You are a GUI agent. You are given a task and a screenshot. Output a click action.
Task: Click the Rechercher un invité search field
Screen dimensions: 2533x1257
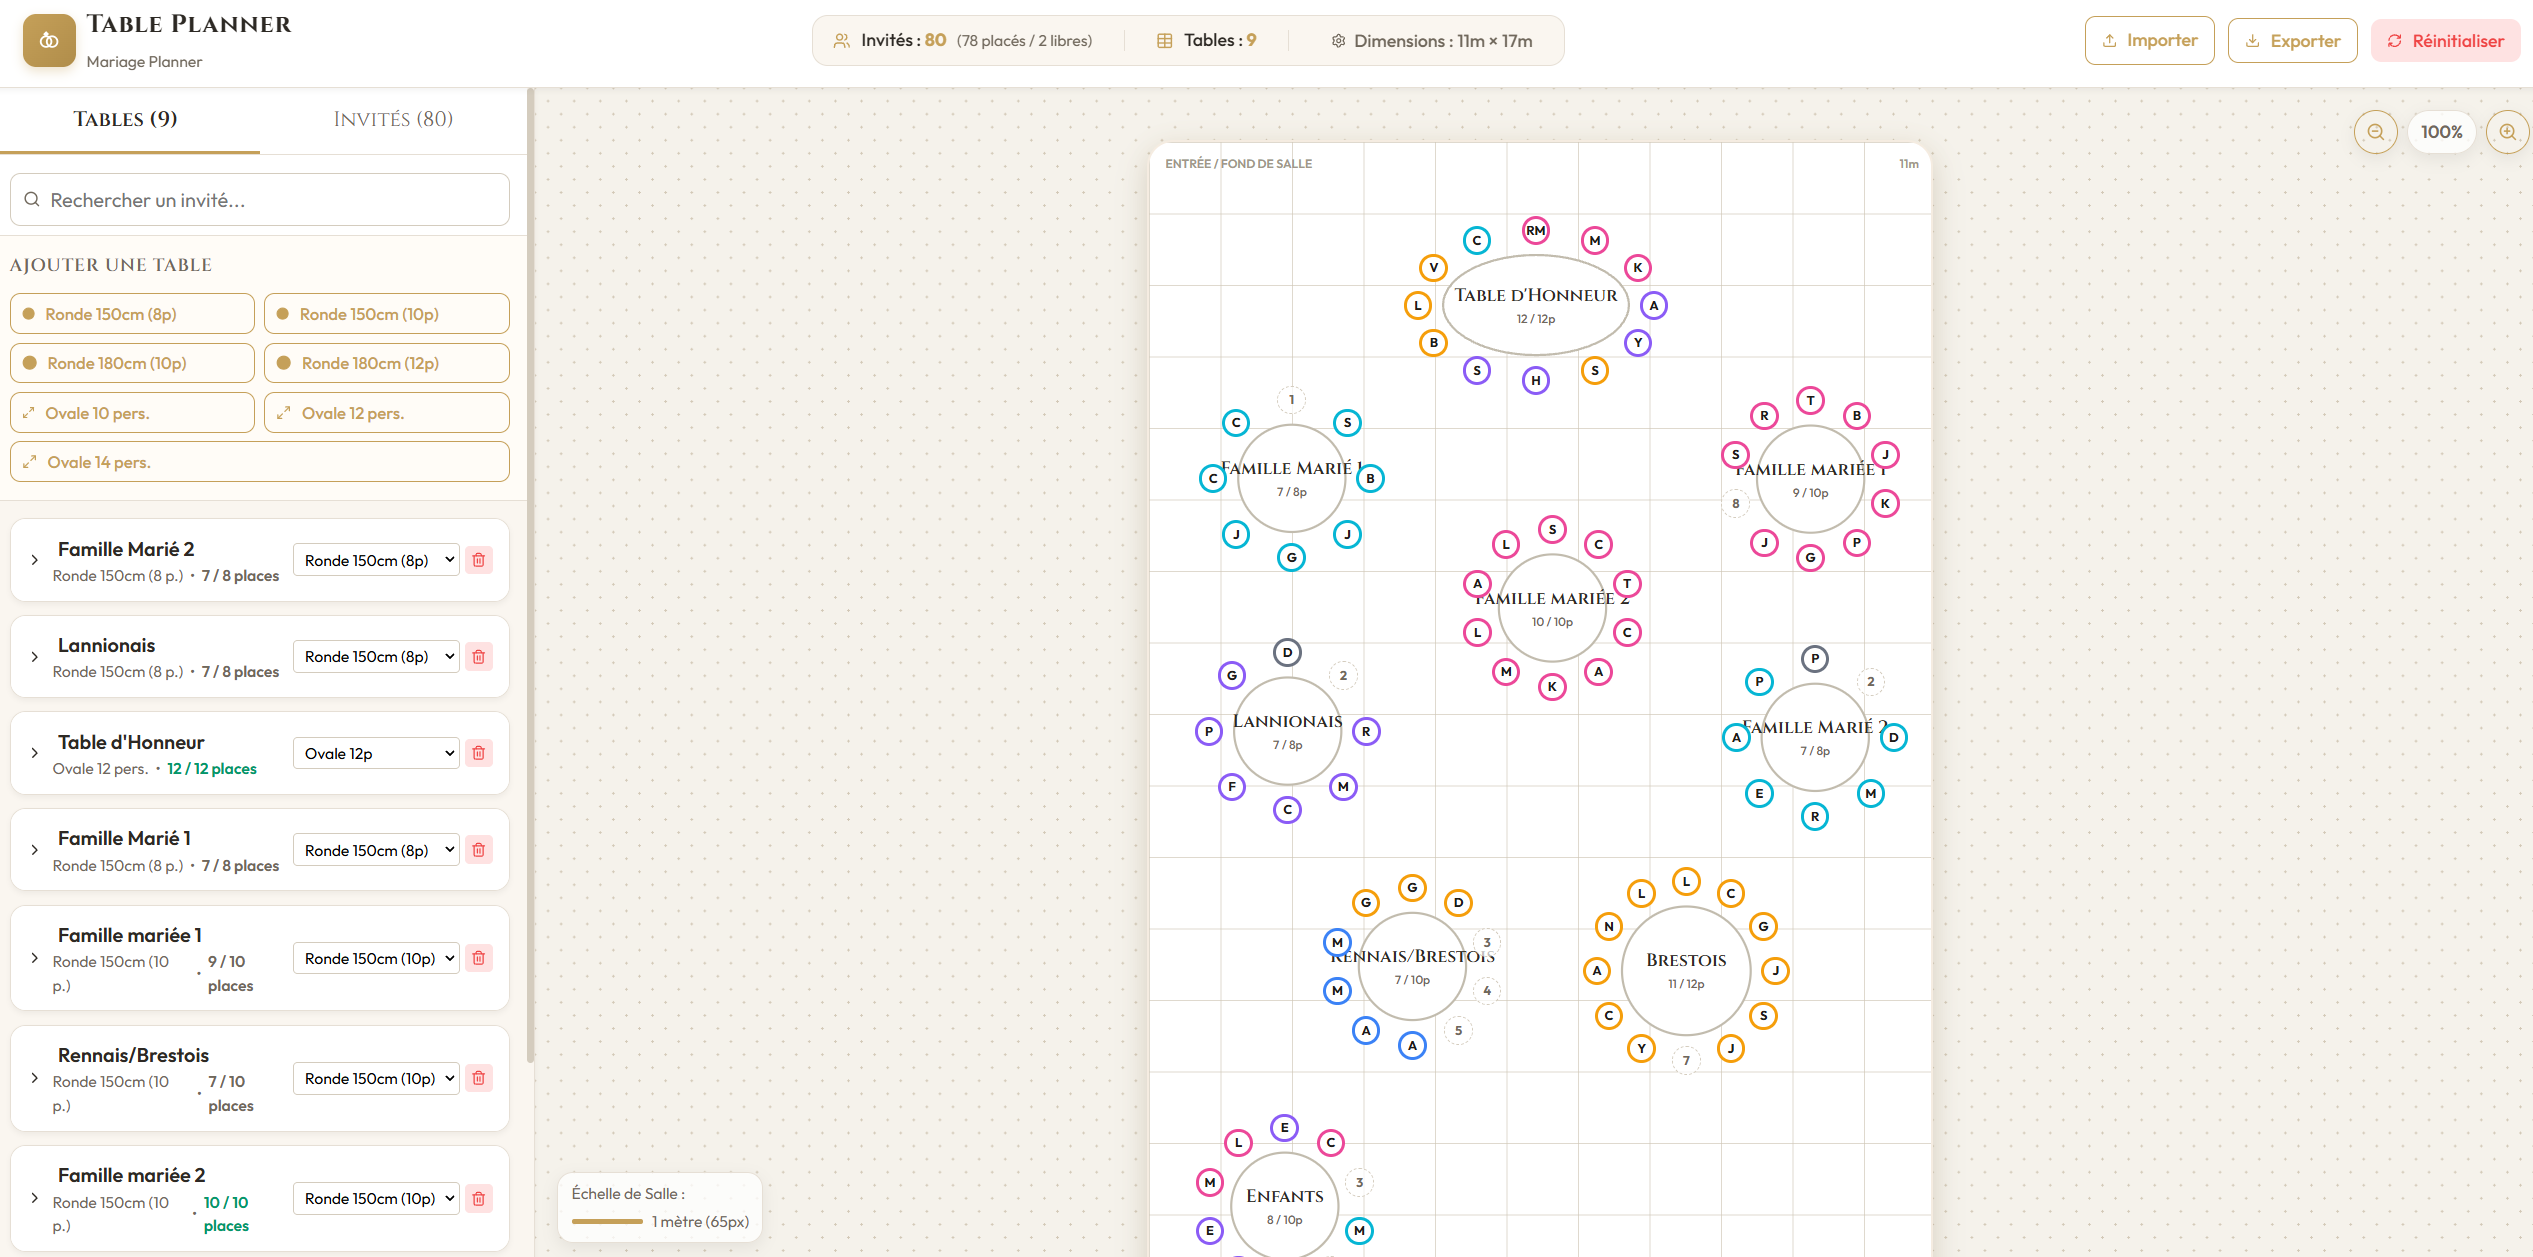pos(260,200)
